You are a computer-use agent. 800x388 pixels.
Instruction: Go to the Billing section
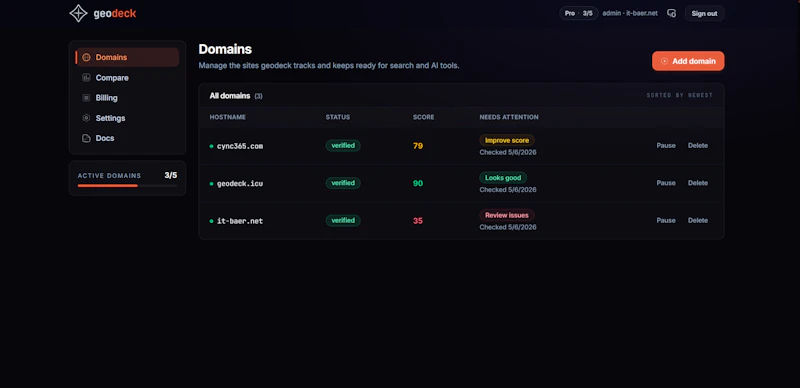127,98
